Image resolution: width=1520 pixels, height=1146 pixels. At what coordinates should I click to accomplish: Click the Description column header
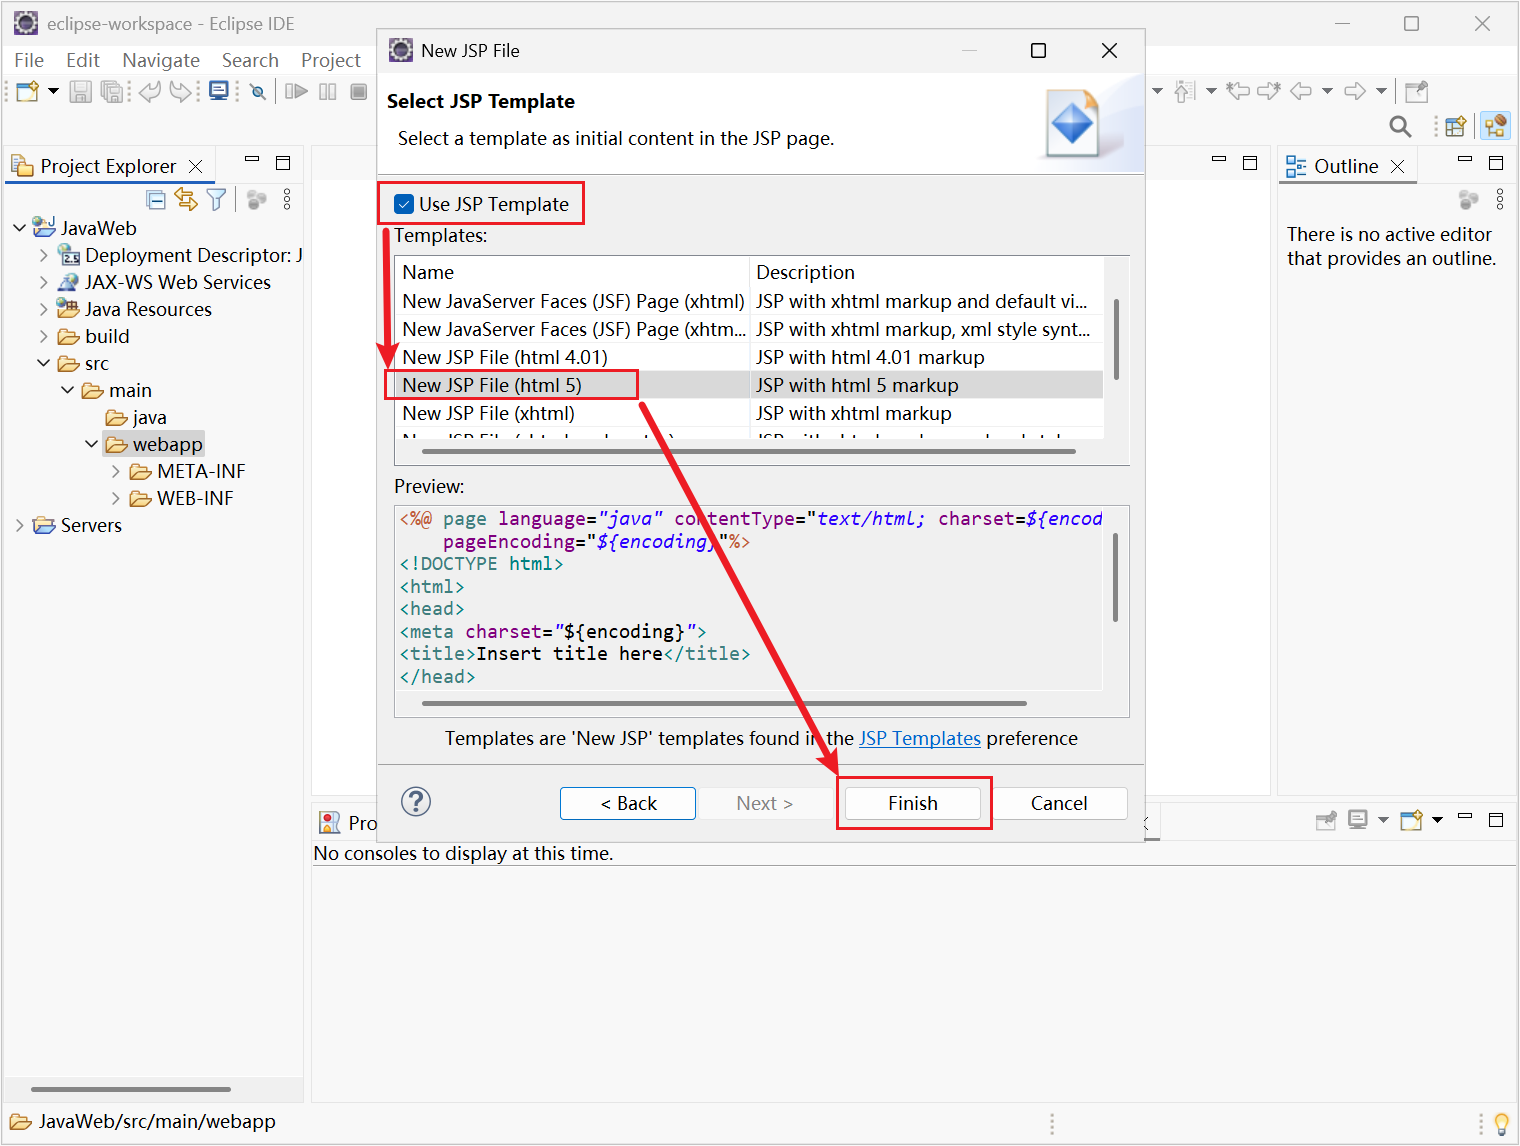(x=926, y=272)
